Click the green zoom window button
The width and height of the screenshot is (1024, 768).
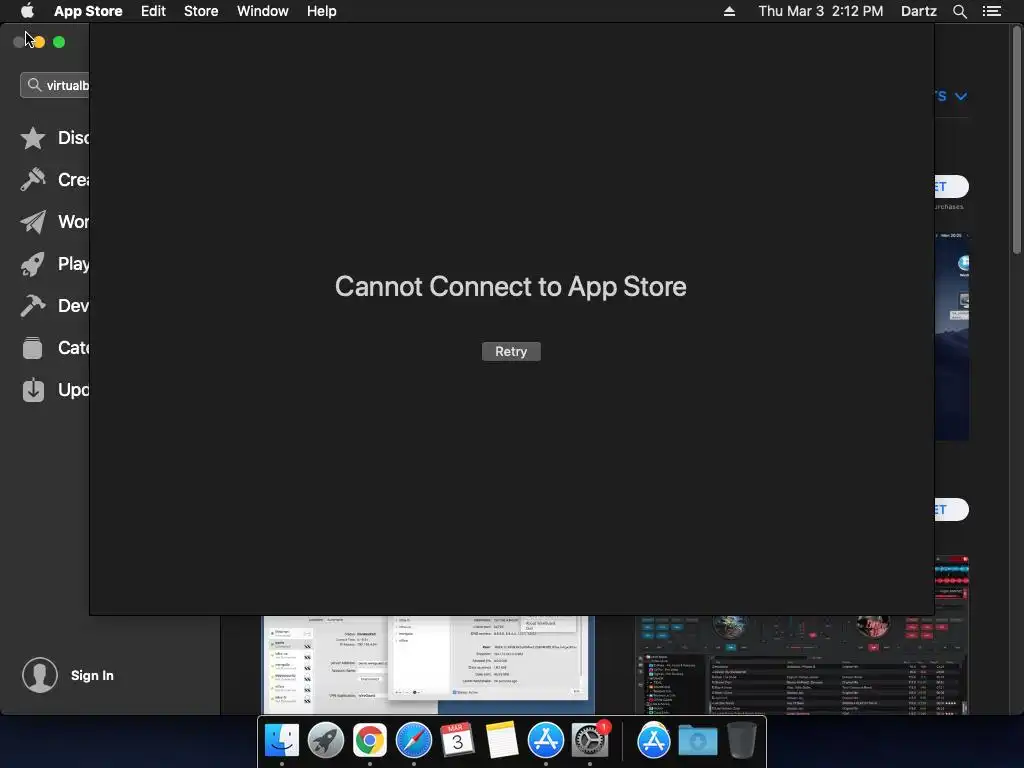point(59,42)
